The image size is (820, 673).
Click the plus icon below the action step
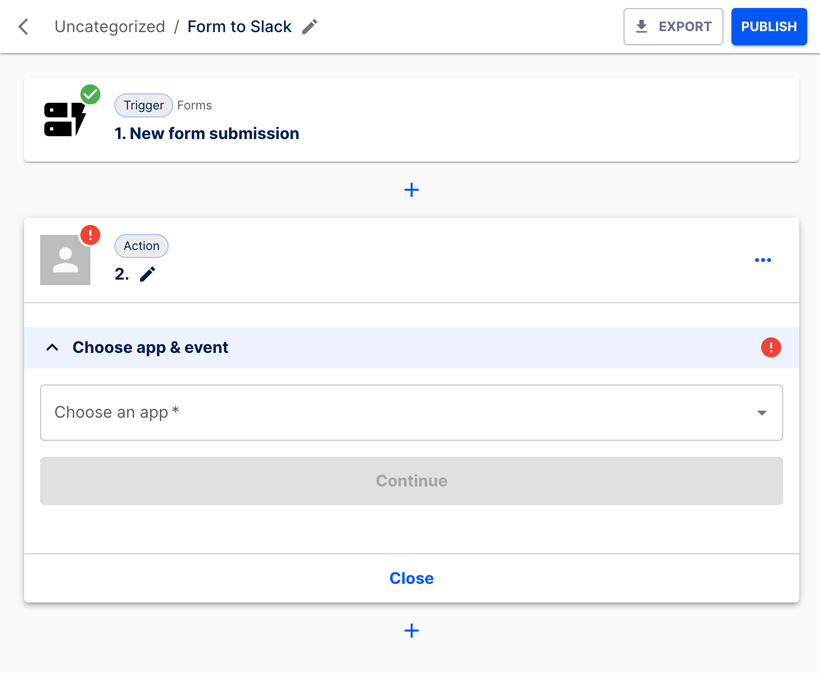pyautogui.click(x=411, y=630)
